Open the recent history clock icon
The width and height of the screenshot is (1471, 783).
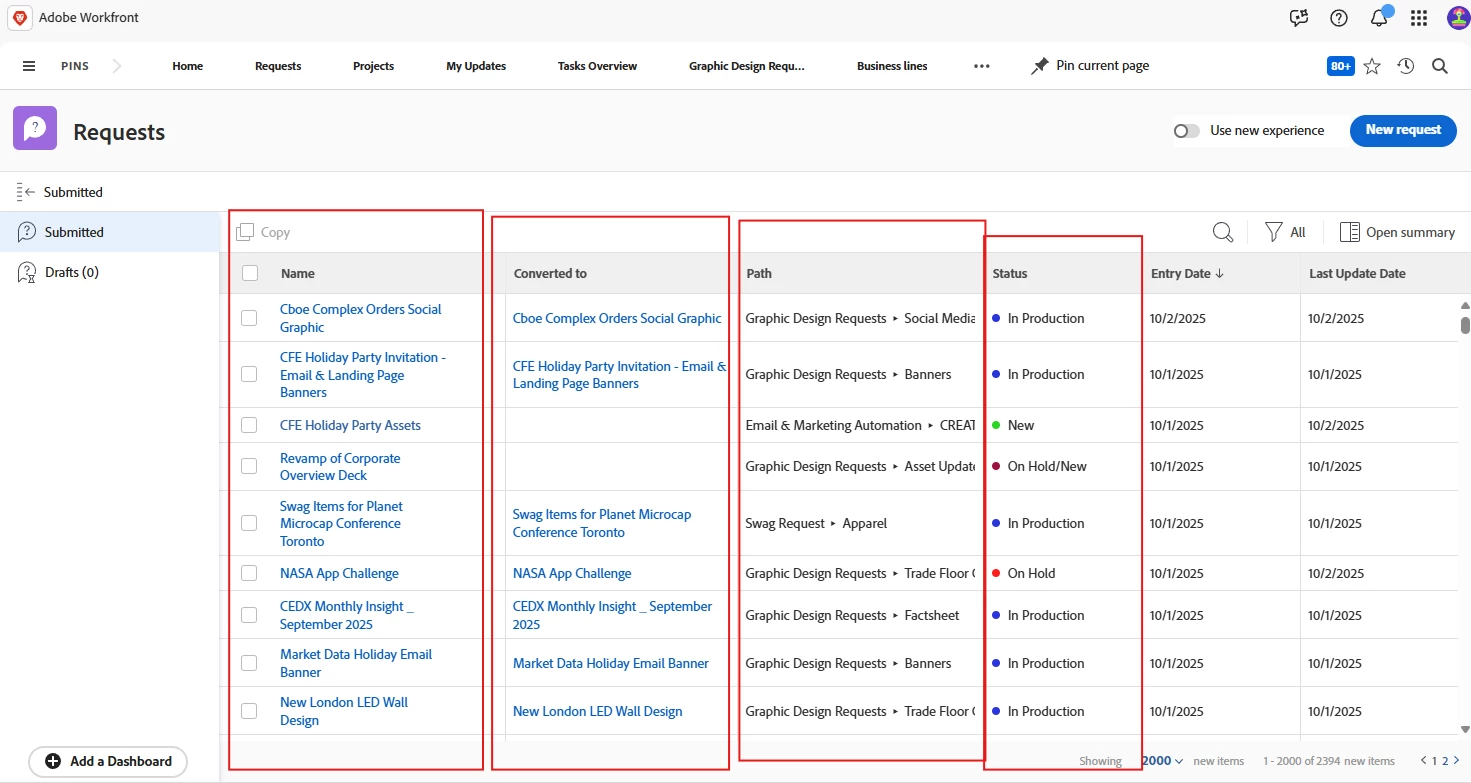click(x=1406, y=66)
